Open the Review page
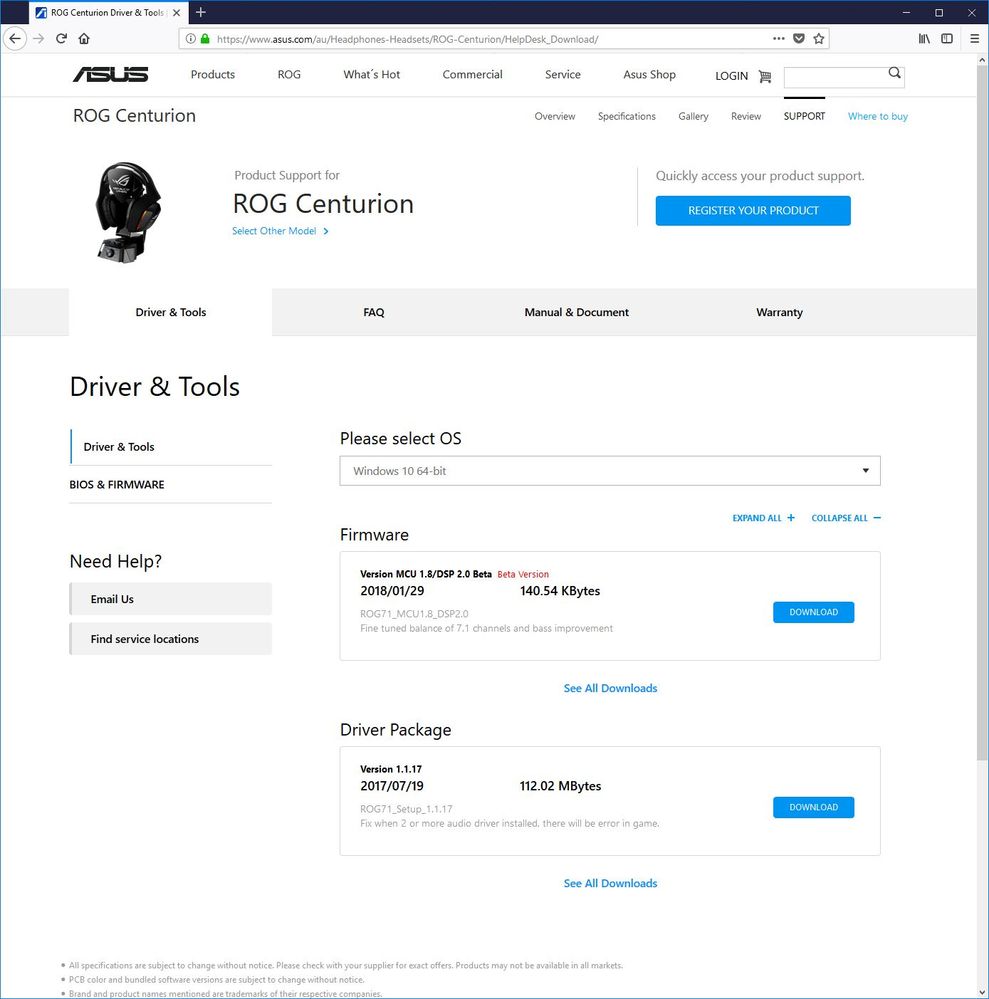Viewport: 989px width, 999px height. [746, 116]
